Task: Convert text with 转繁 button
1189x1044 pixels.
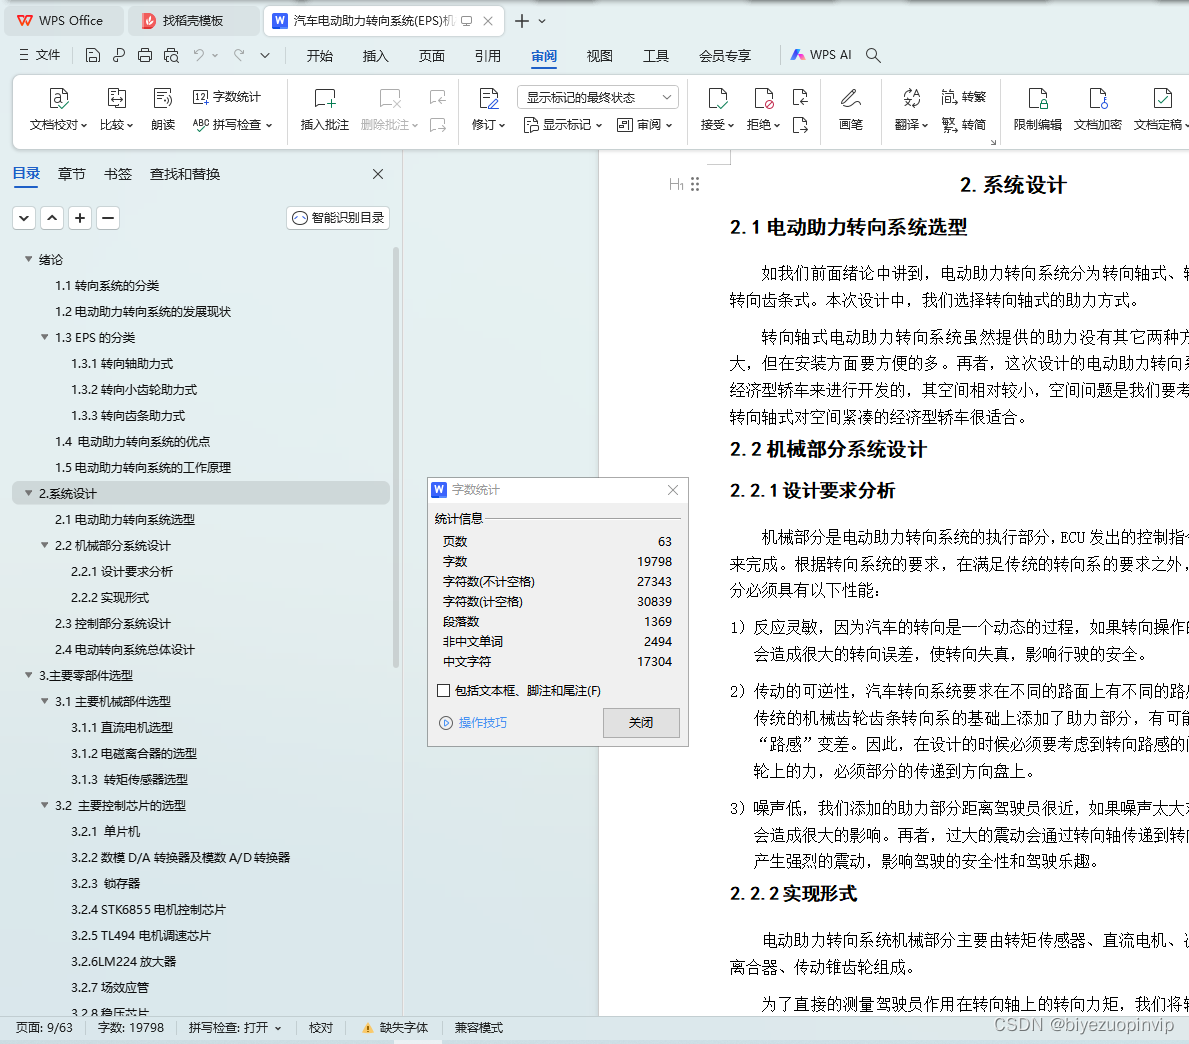Action: tap(963, 97)
